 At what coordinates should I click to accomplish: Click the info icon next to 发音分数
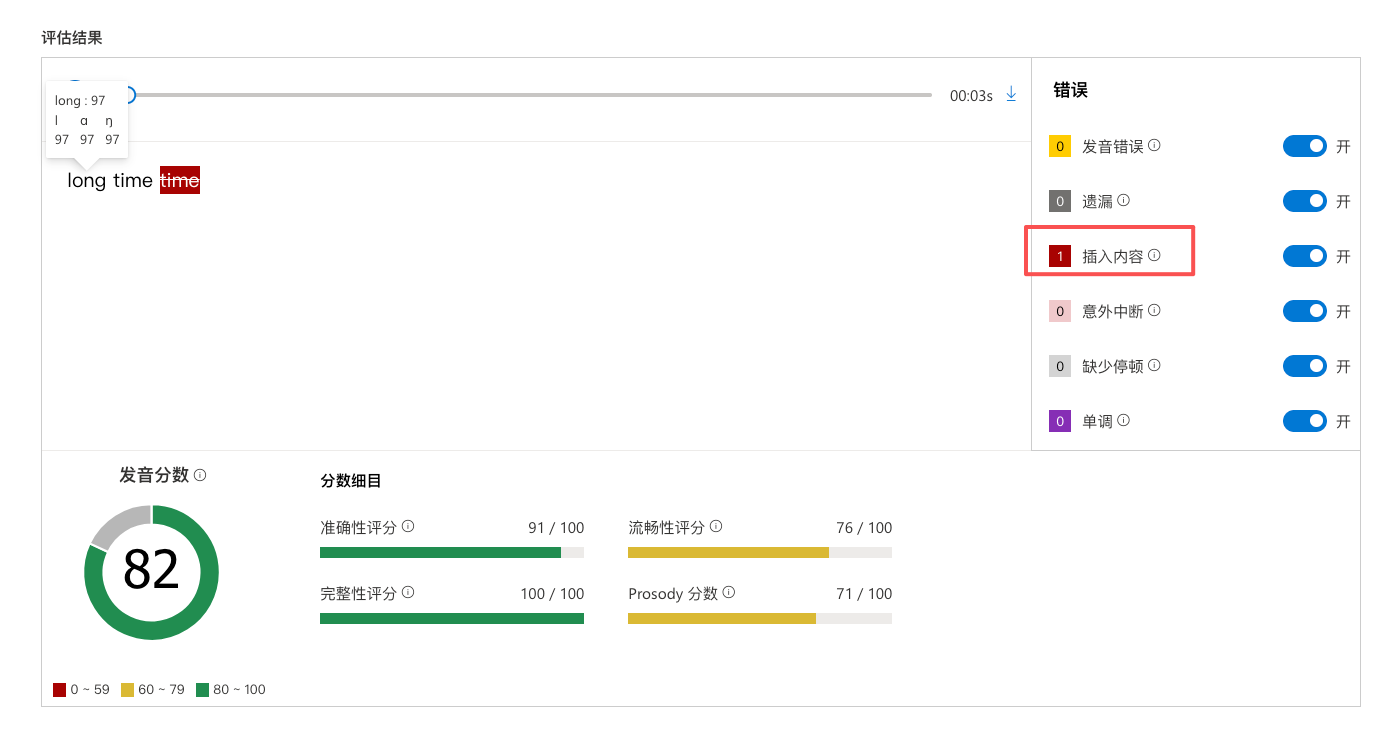pos(202,475)
